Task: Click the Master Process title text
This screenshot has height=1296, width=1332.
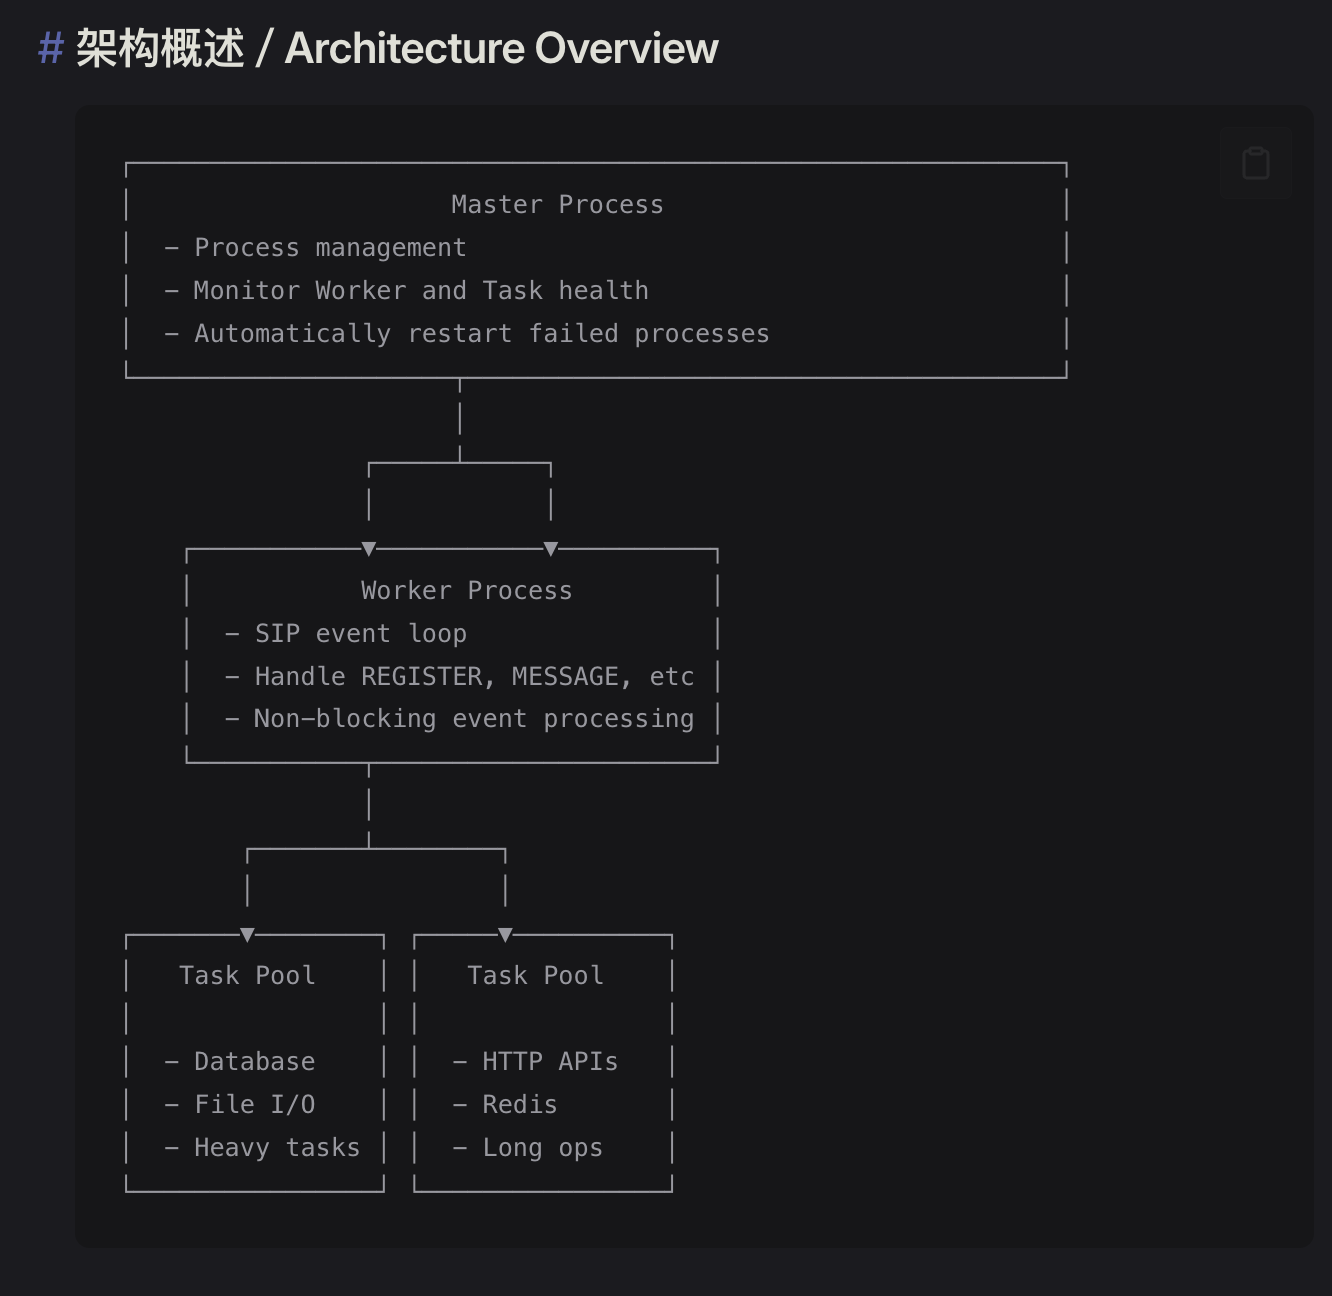Action: coord(557,205)
